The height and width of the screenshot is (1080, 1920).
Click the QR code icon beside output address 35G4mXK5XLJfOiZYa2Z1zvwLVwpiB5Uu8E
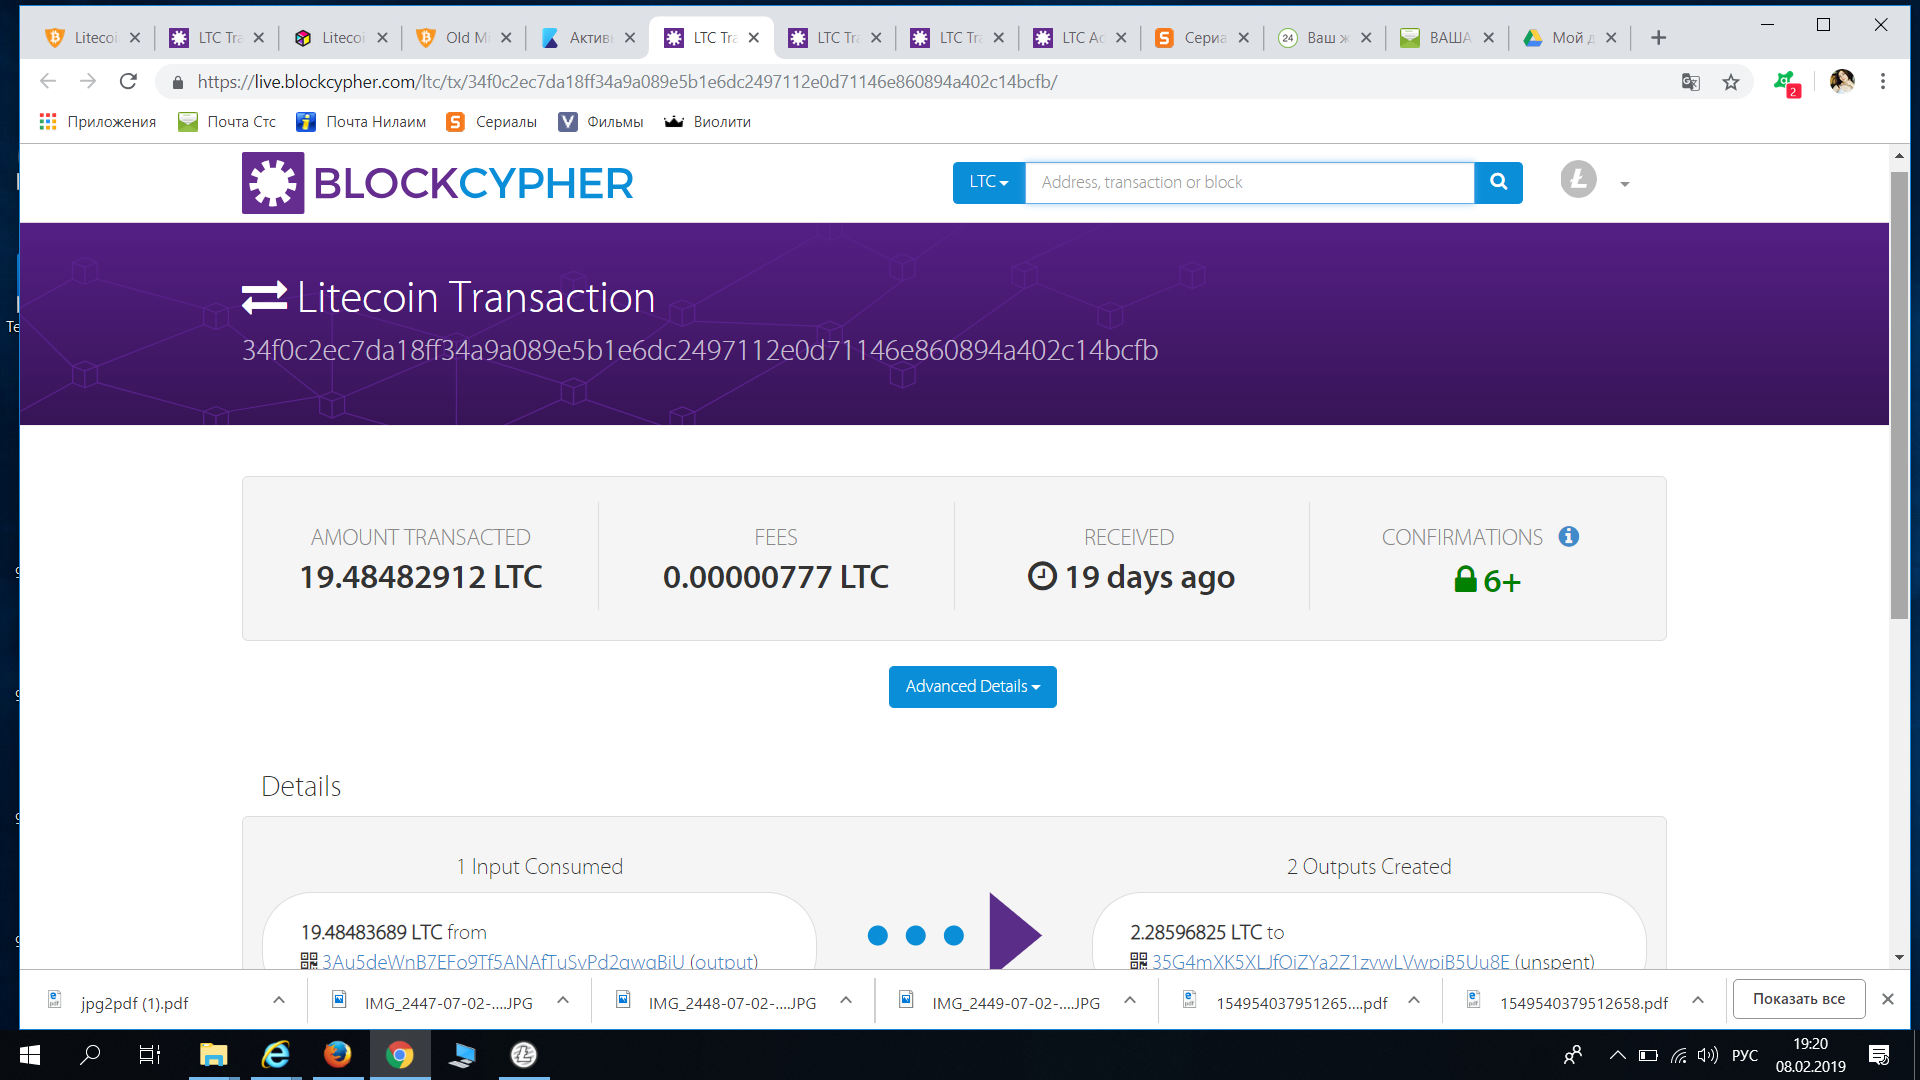tap(1138, 961)
